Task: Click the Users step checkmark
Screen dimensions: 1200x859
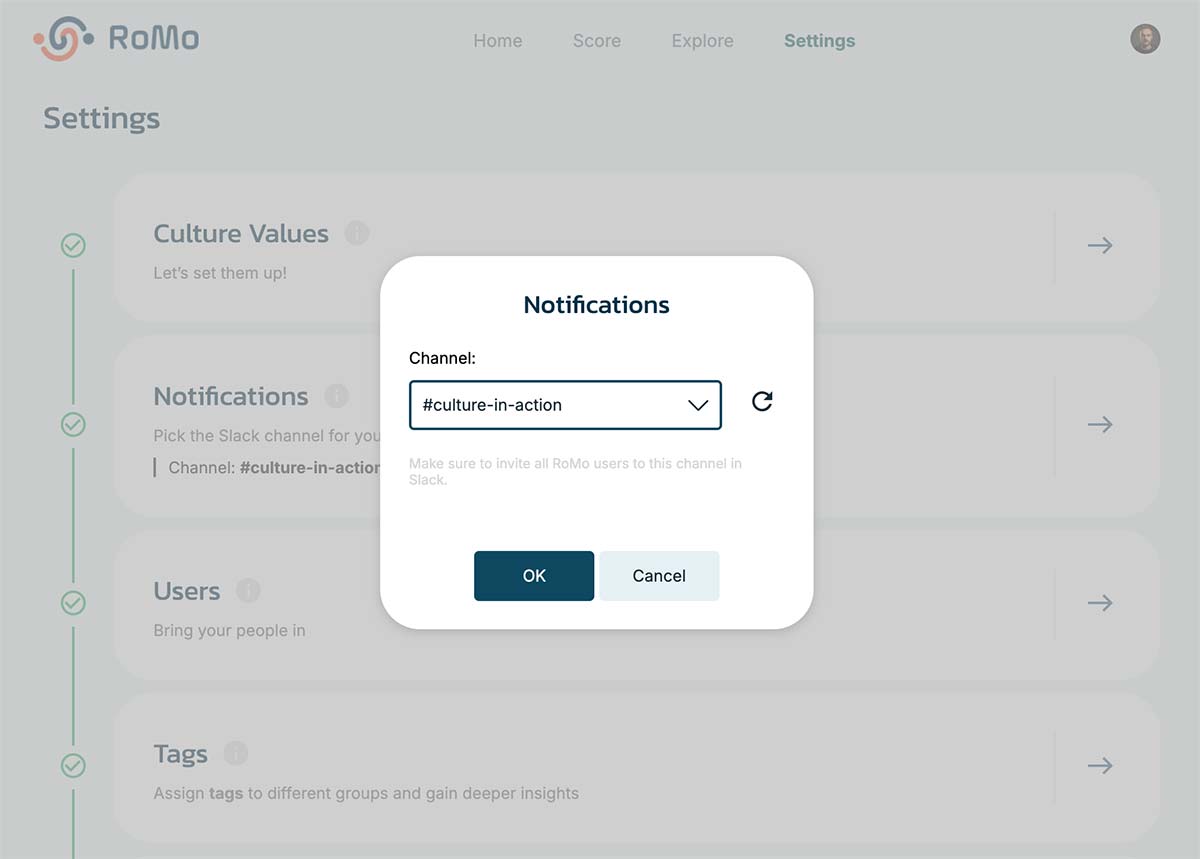Action: tap(73, 603)
